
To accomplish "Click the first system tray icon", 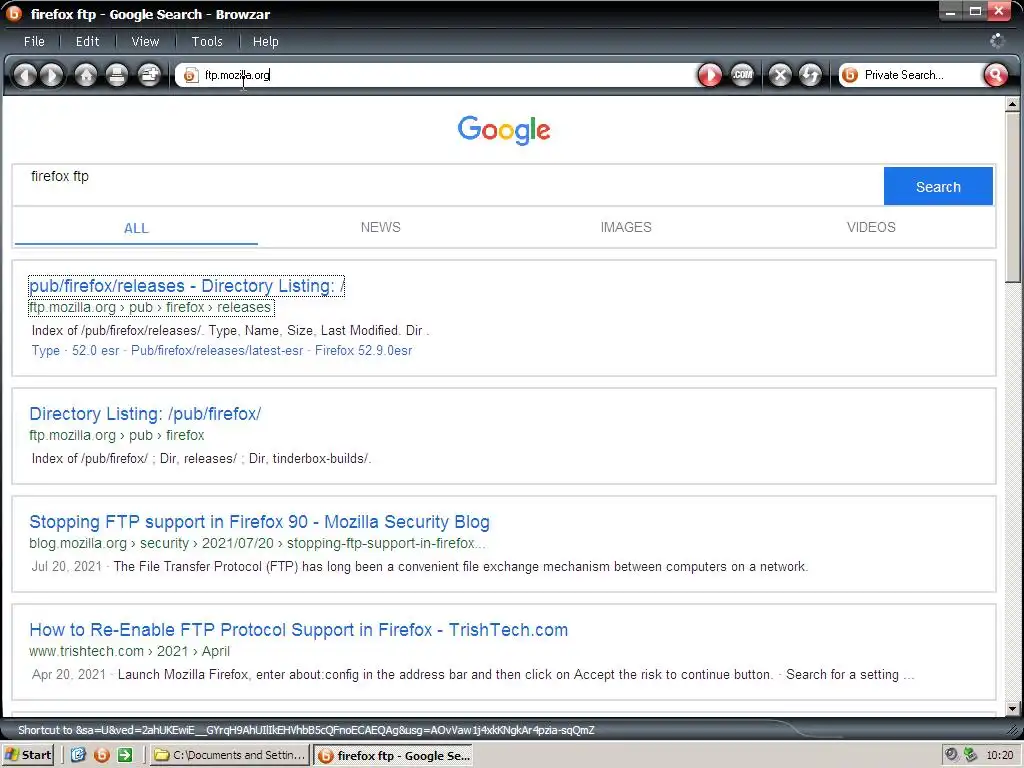I will pos(952,755).
